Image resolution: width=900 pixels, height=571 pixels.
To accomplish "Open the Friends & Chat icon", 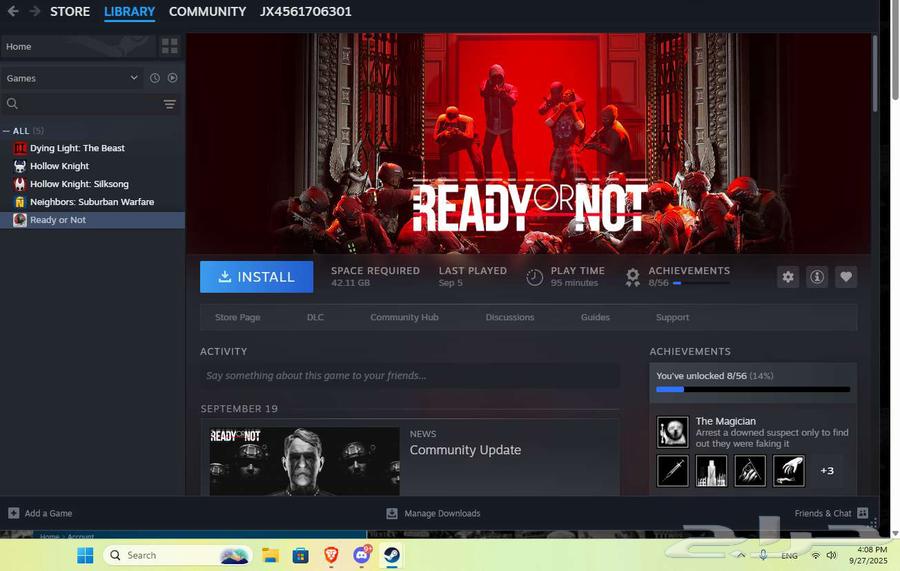I will click(x=862, y=512).
